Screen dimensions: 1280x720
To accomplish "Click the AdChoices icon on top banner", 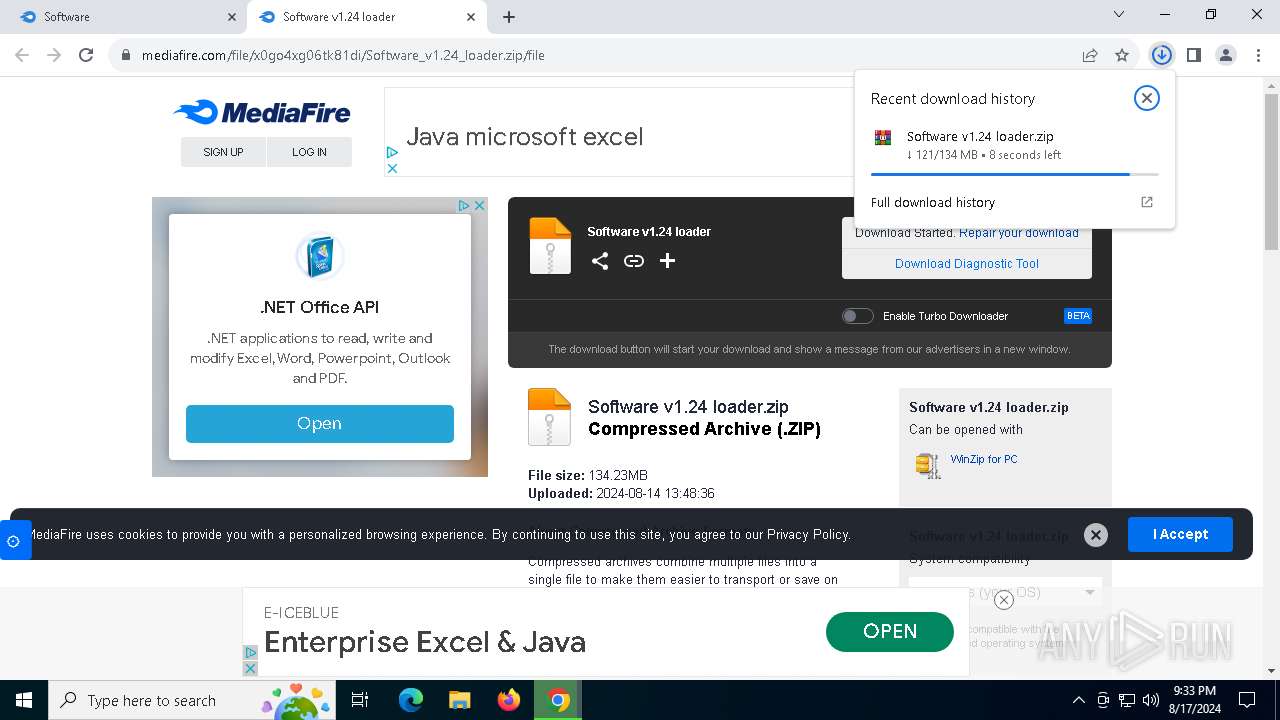I will point(392,153).
